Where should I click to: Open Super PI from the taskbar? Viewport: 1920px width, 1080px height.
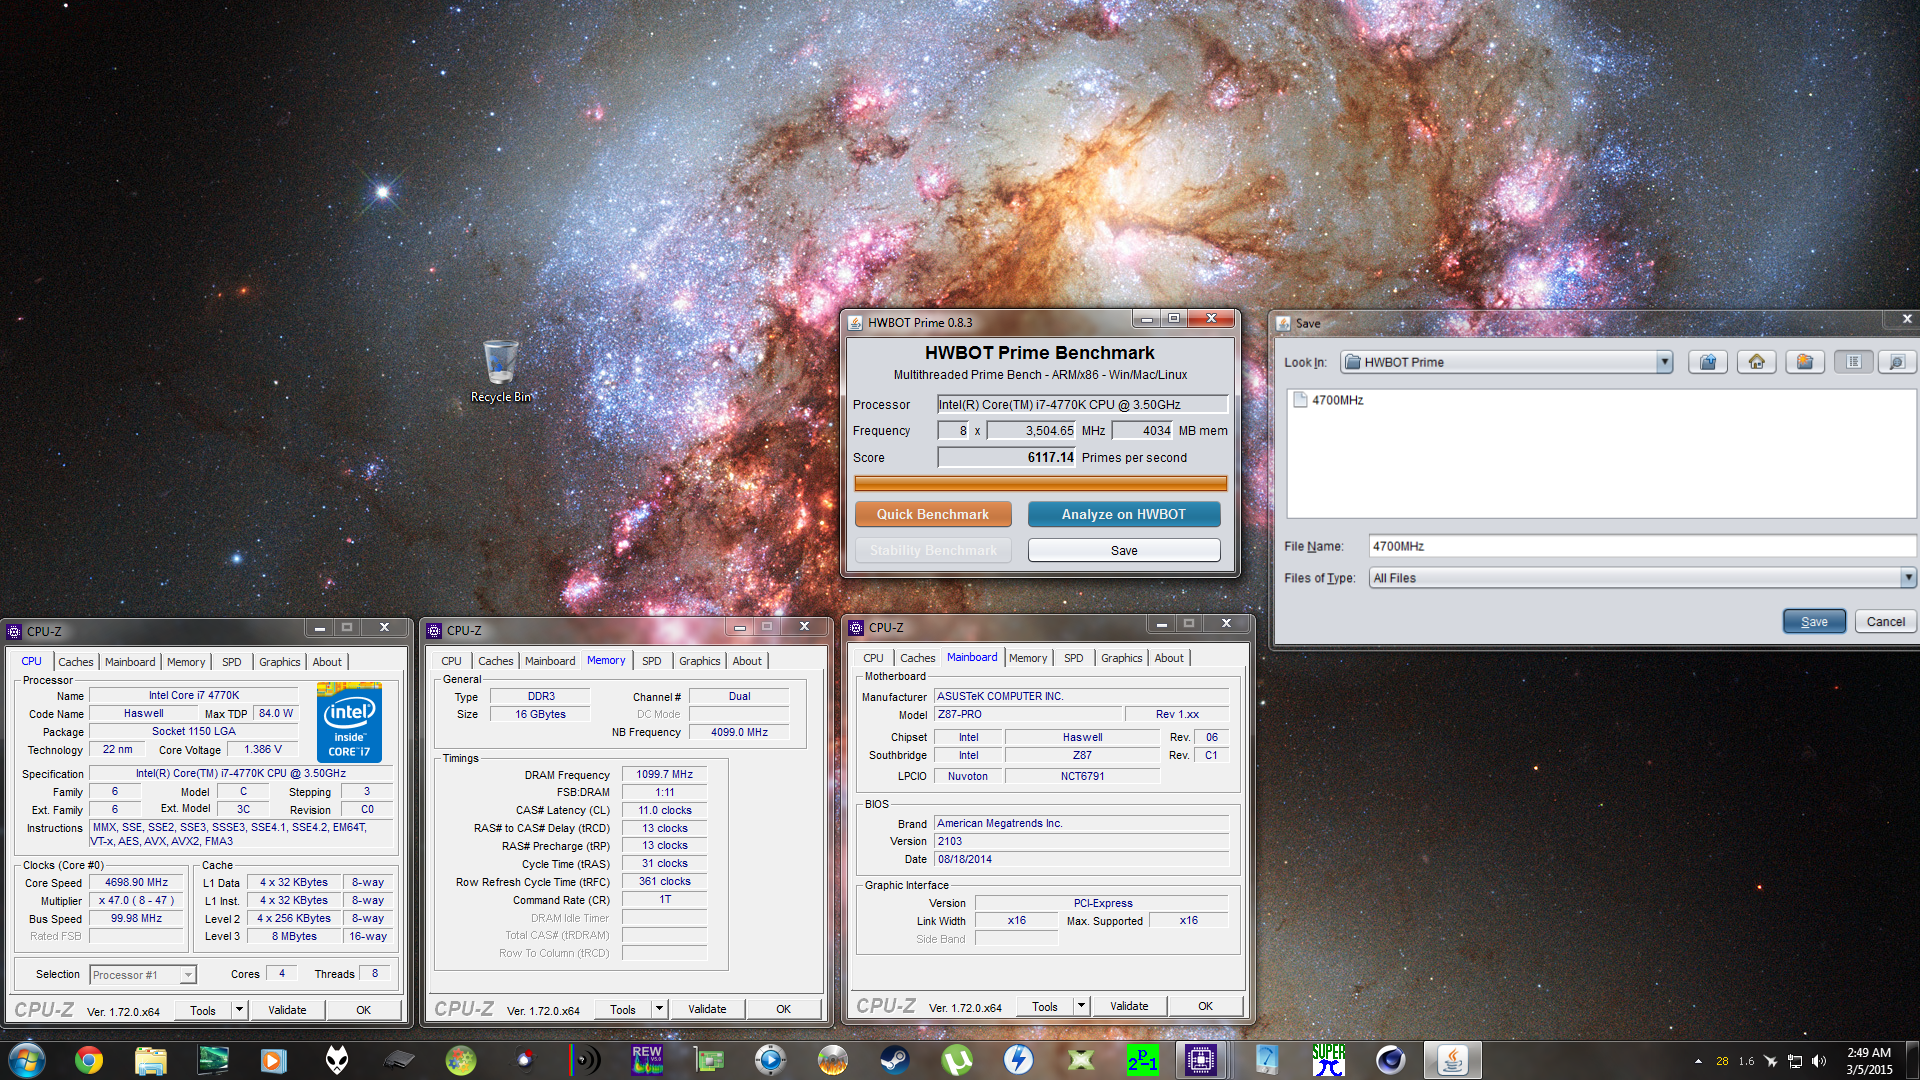[x=1329, y=1060]
